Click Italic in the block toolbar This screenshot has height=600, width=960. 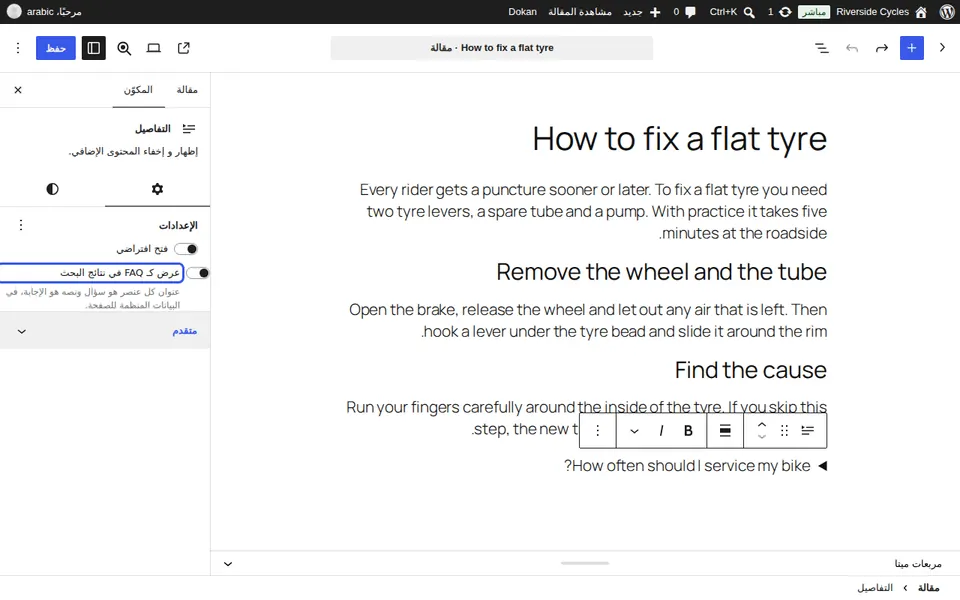(661, 430)
